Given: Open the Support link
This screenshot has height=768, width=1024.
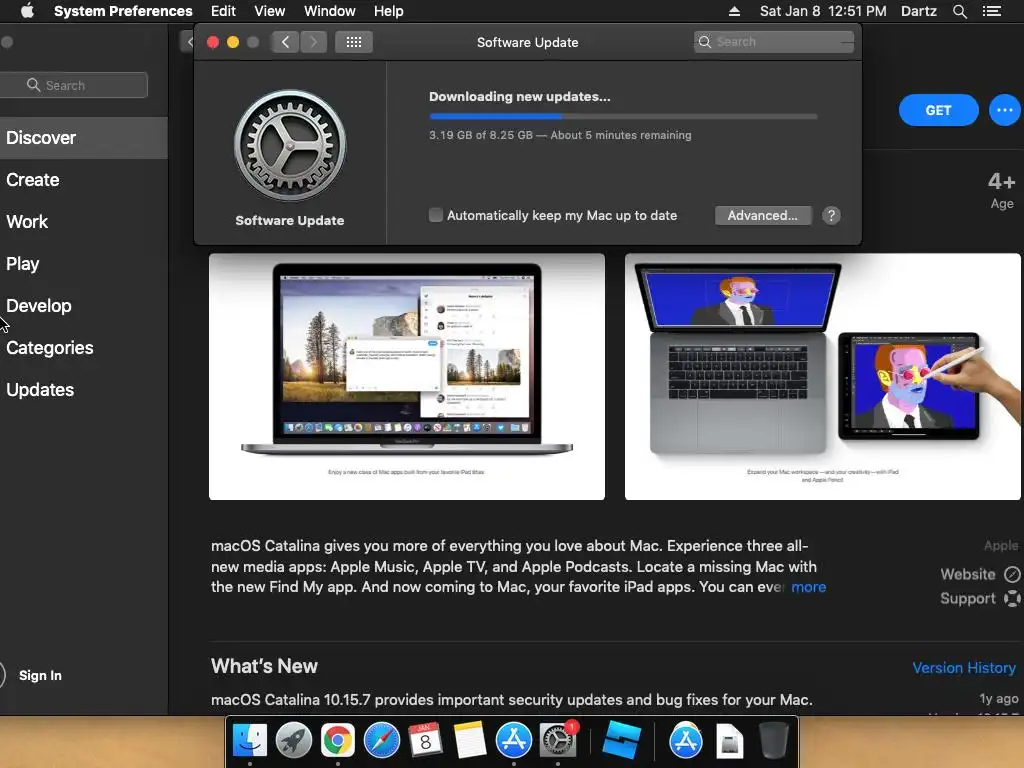Looking at the screenshot, I should tap(968, 598).
